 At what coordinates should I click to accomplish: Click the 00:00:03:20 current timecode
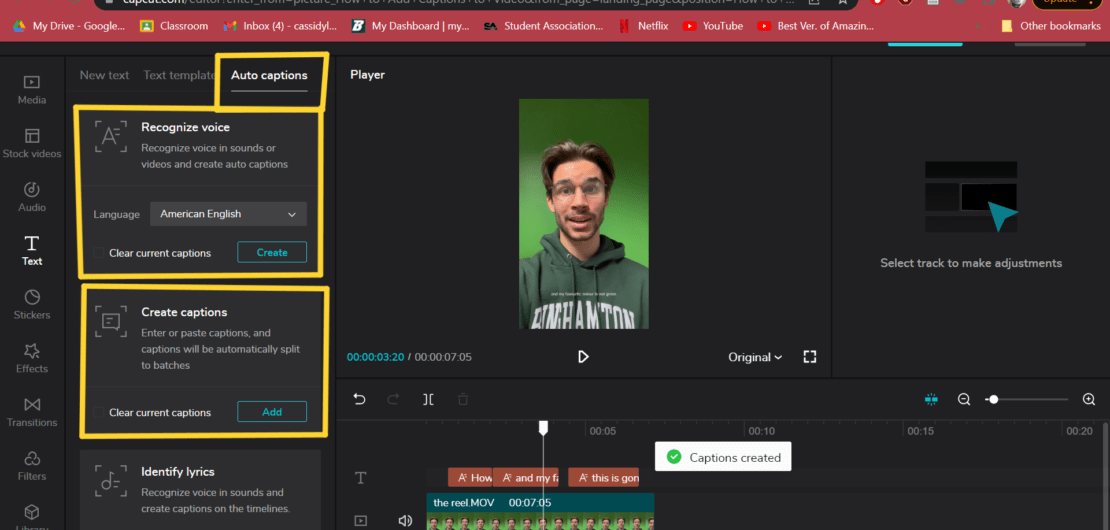pyautogui.click(x=375, y=357)
